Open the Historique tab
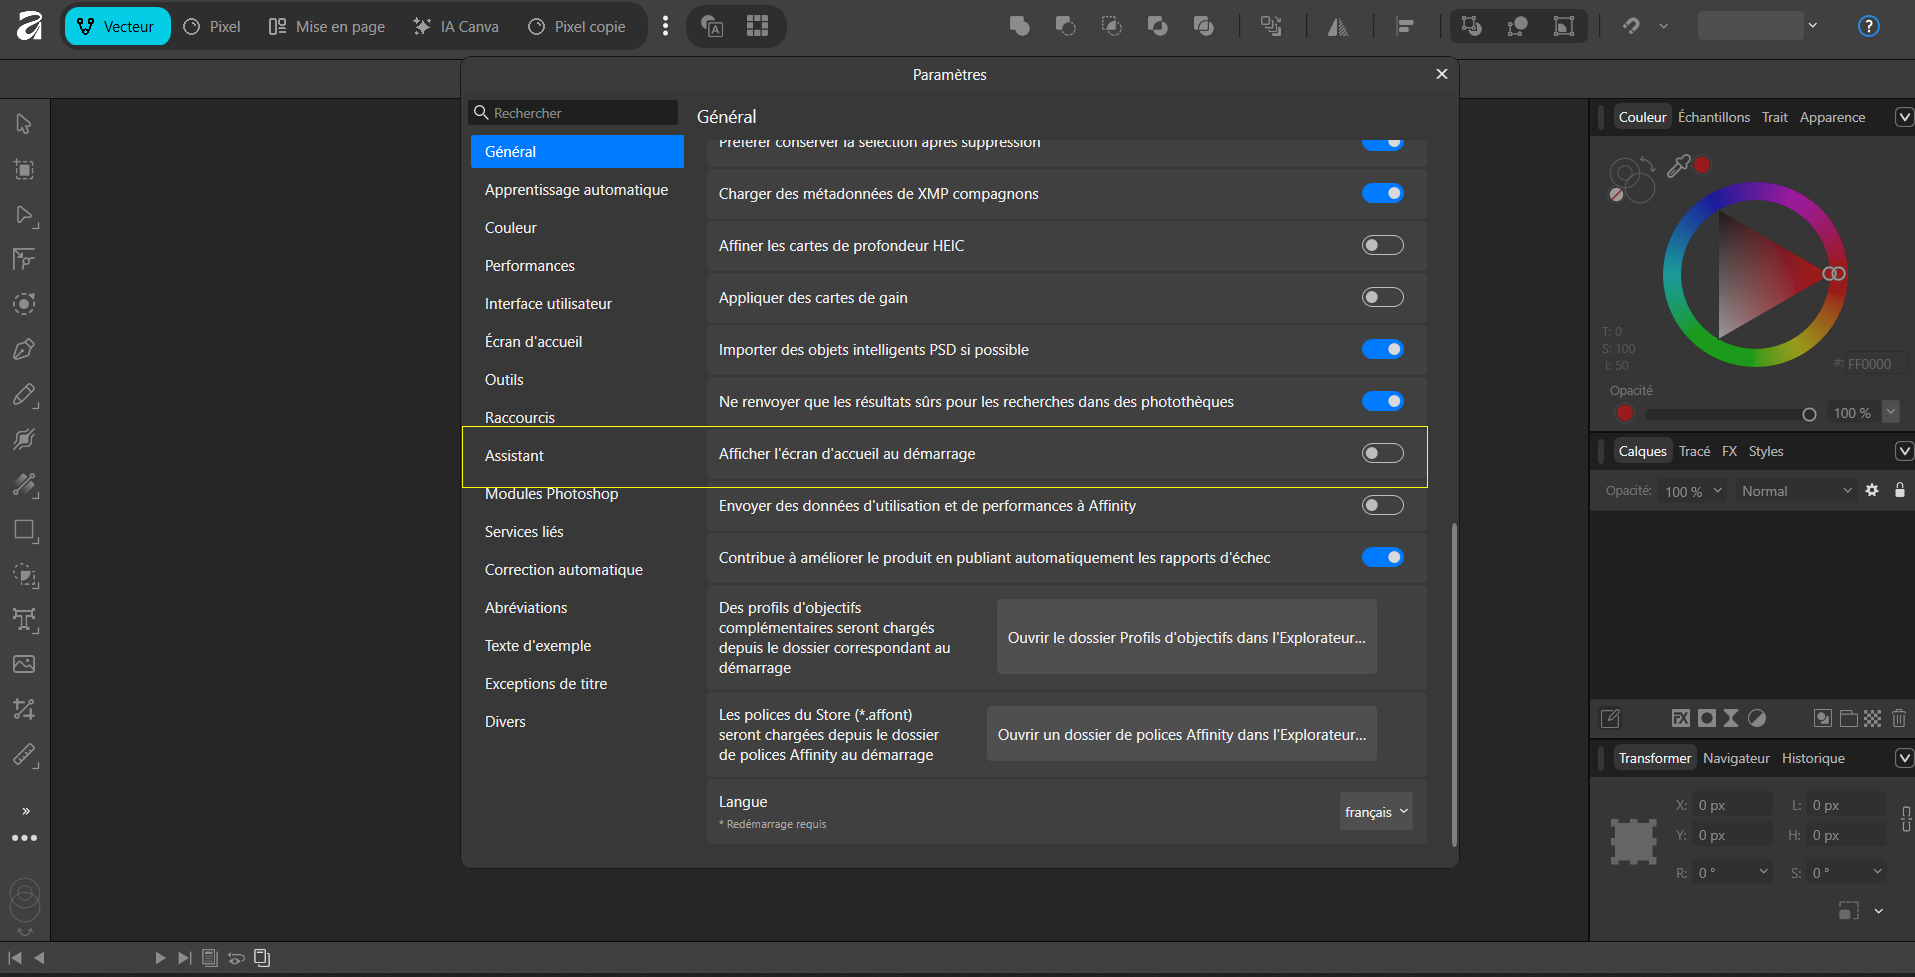 pos(1813,758)
